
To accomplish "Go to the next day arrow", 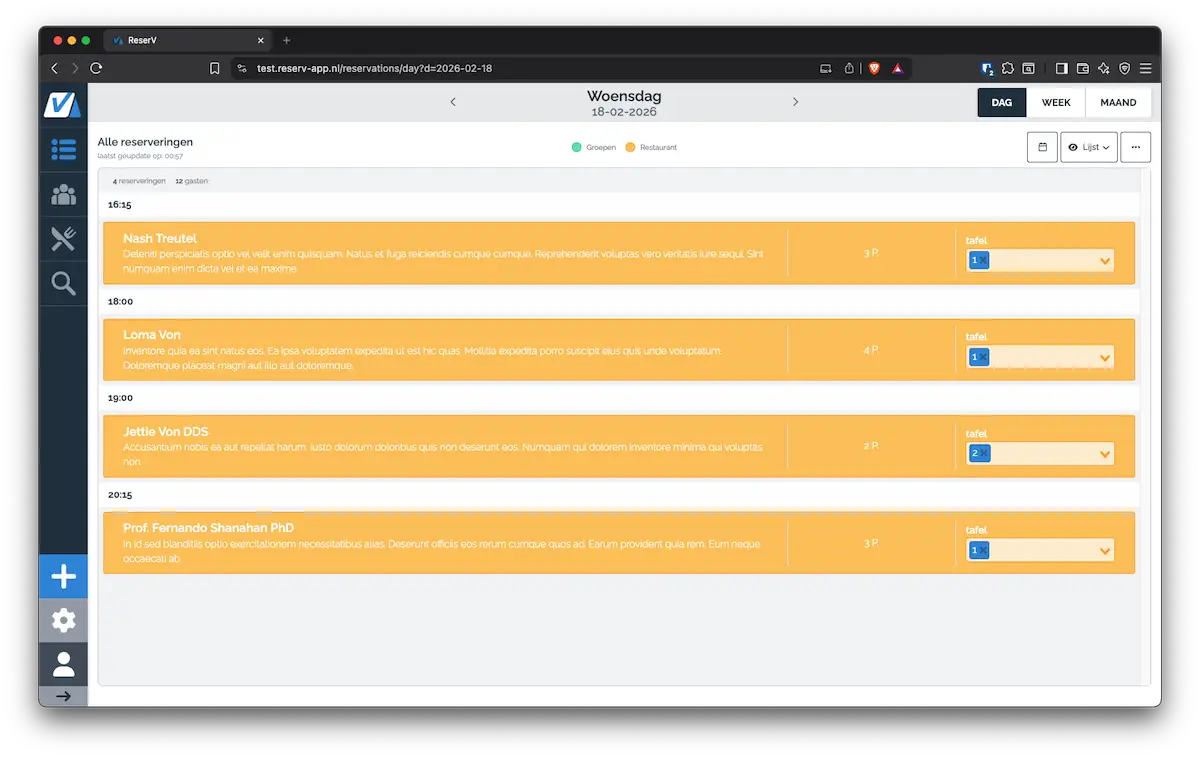I will 795,102.
